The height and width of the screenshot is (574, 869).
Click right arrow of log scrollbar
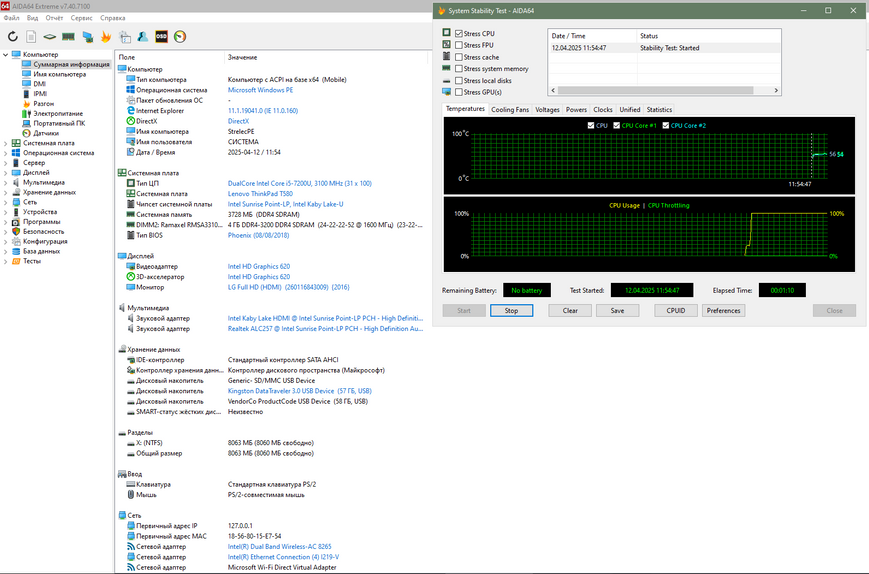point(776,90)
